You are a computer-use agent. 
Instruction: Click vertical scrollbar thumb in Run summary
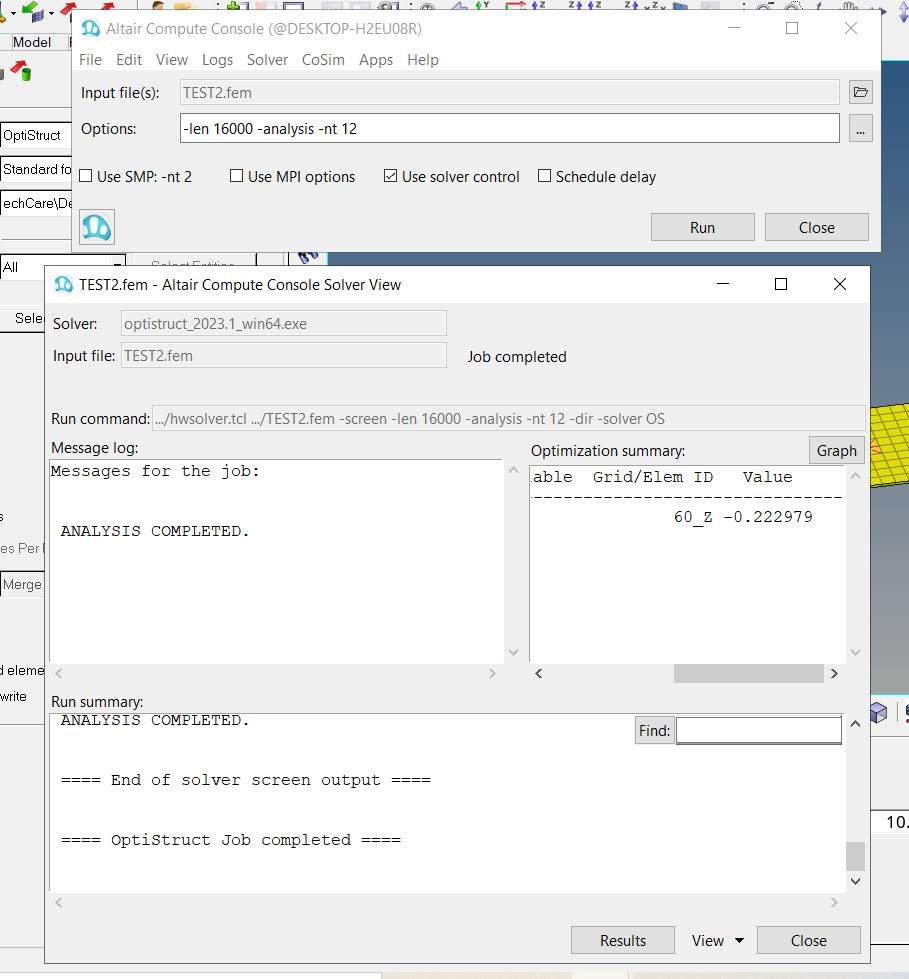point(855,856)
